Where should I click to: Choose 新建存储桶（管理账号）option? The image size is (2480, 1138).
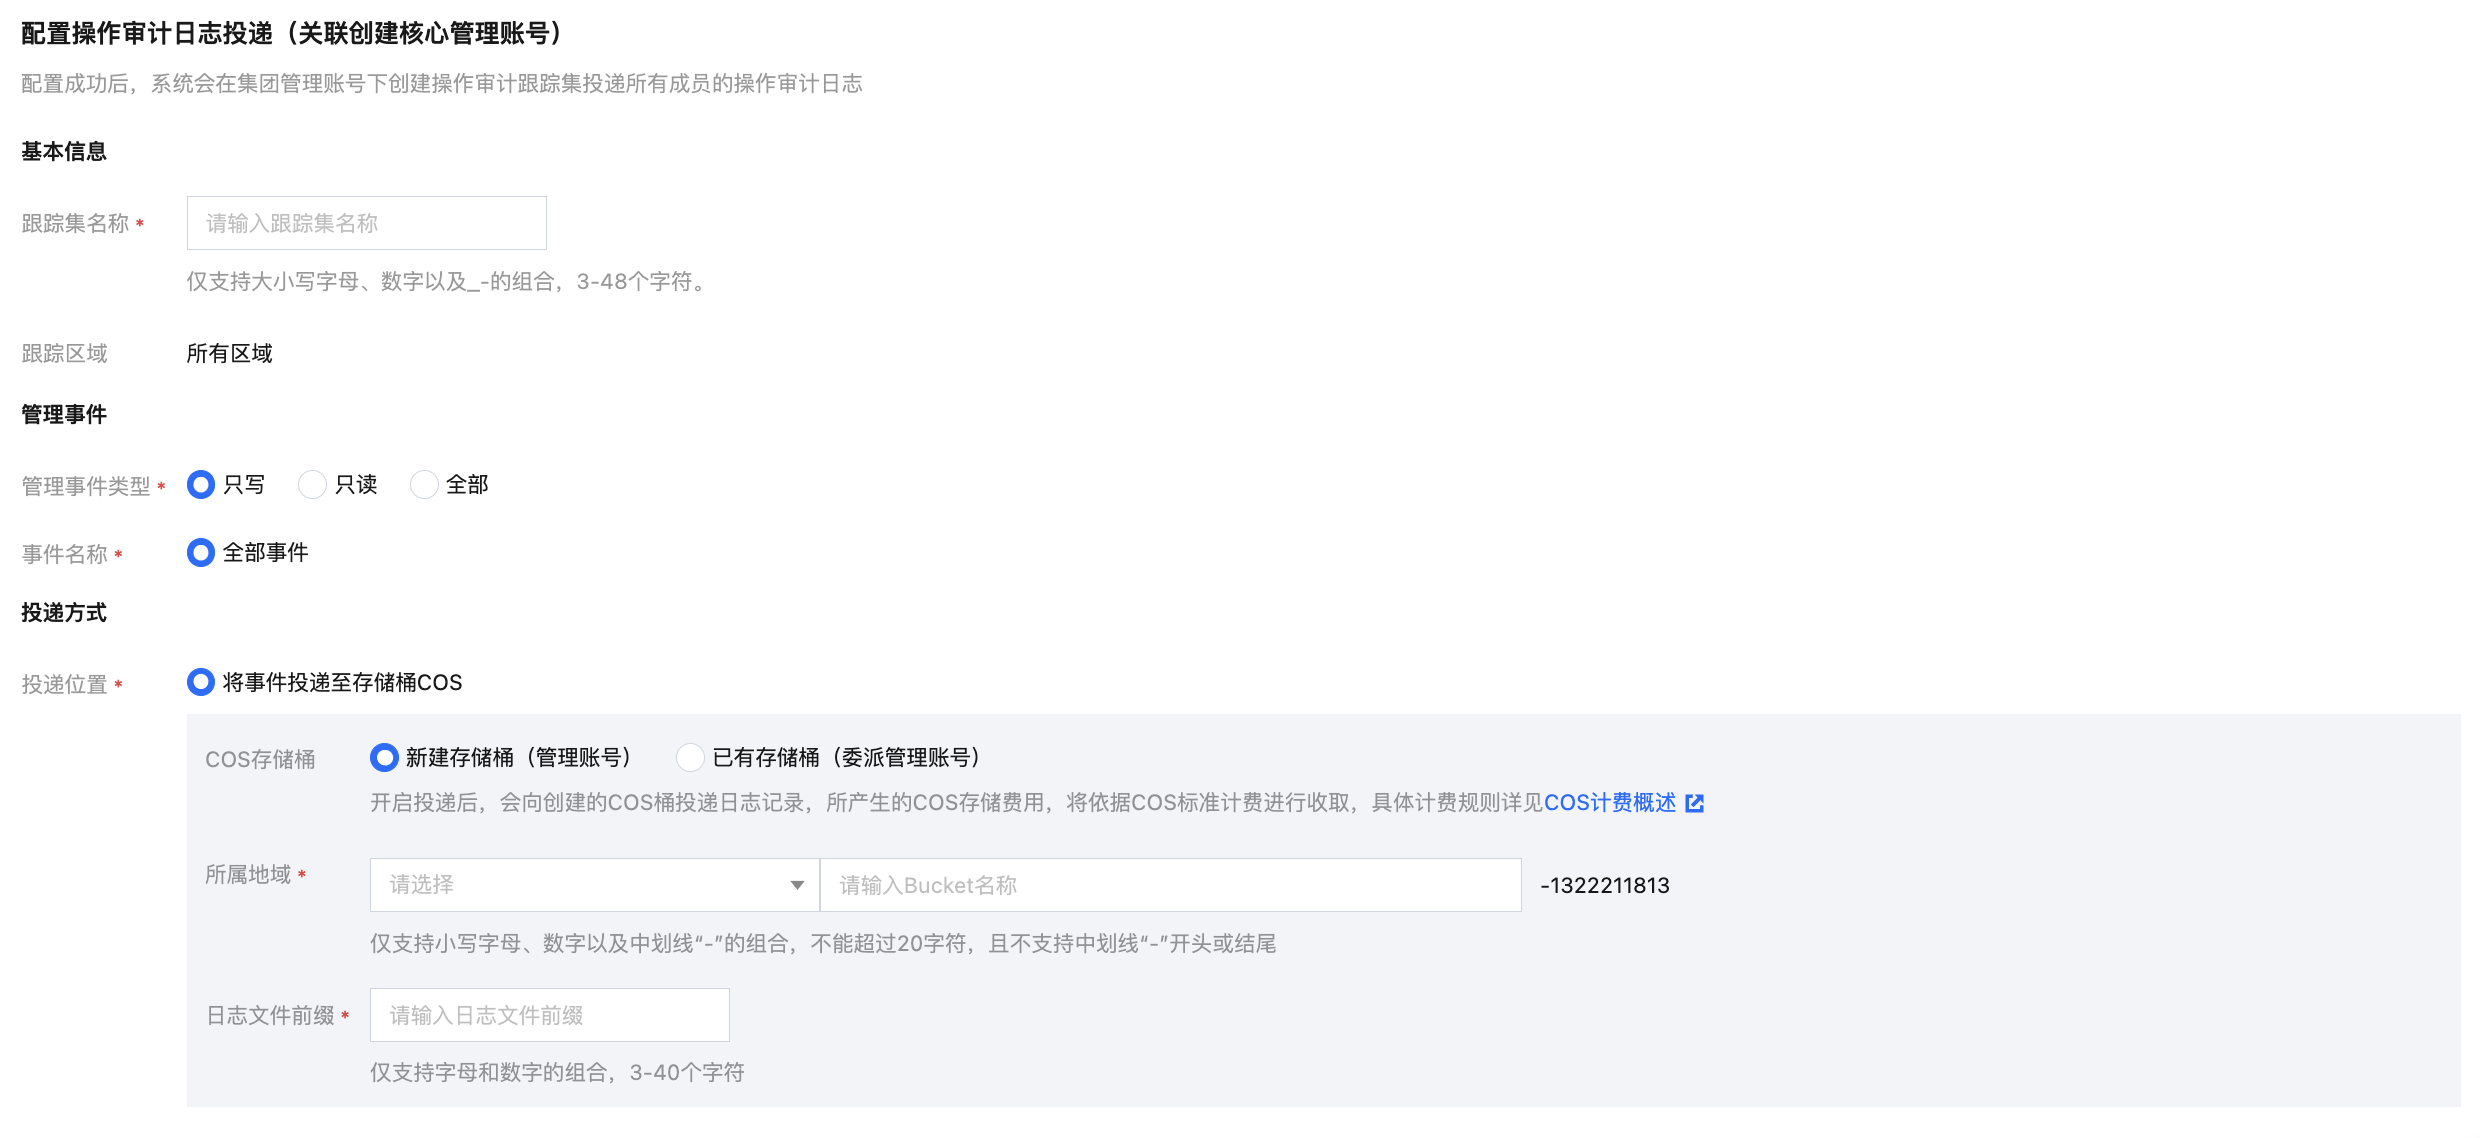[384, 758]
